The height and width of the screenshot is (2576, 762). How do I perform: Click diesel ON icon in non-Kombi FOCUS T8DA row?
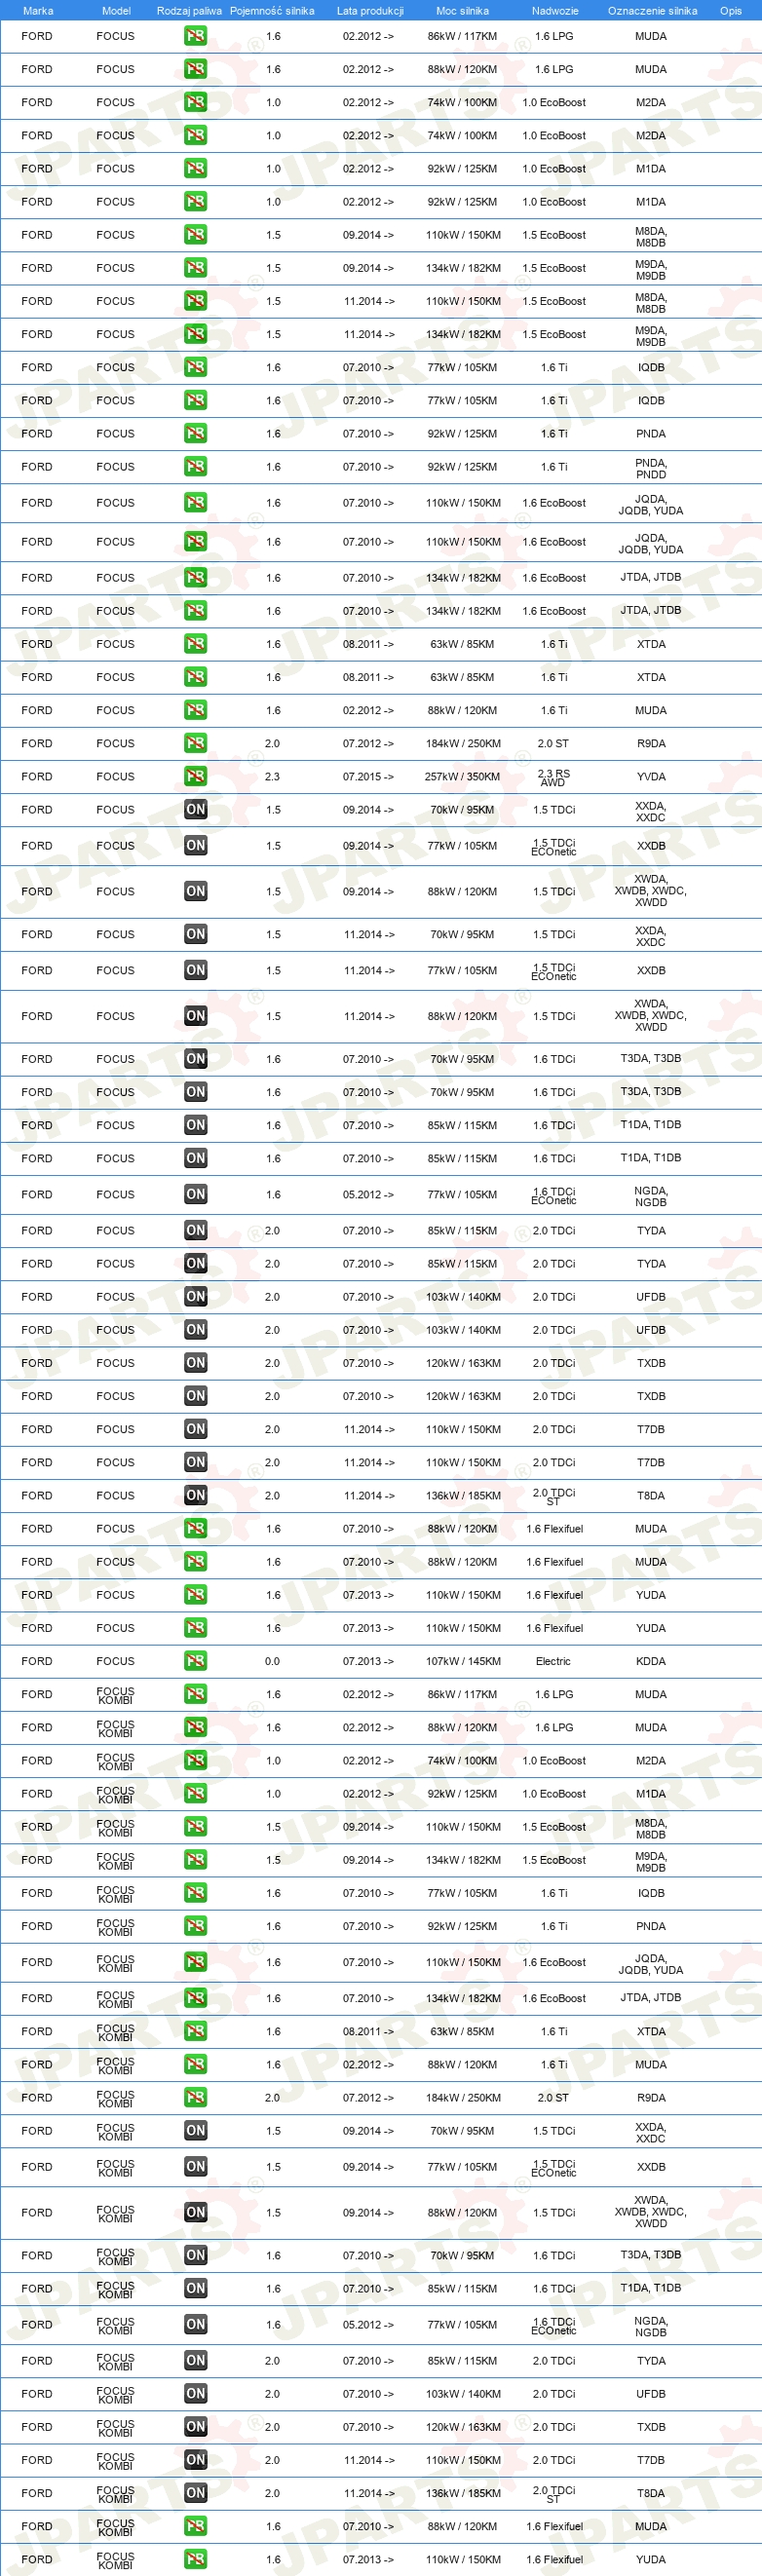195,1495
